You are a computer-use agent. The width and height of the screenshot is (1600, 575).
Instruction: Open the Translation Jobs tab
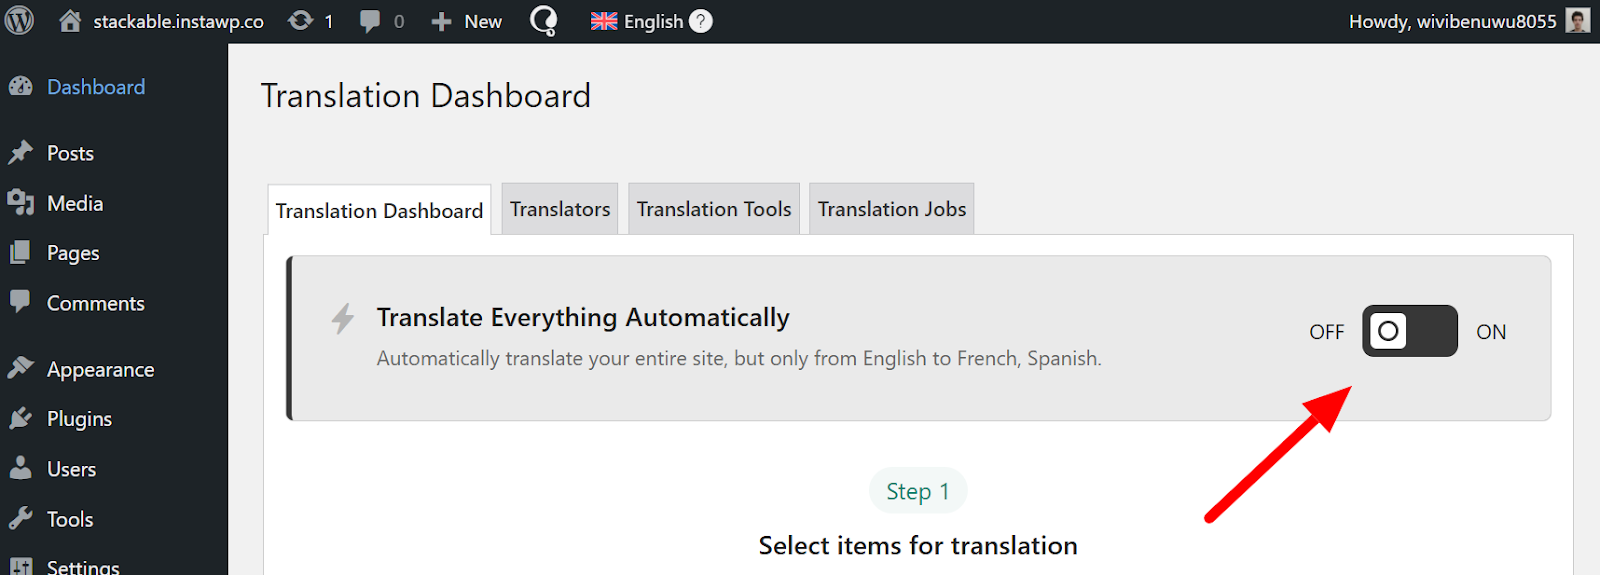click(x=892, y=209)
